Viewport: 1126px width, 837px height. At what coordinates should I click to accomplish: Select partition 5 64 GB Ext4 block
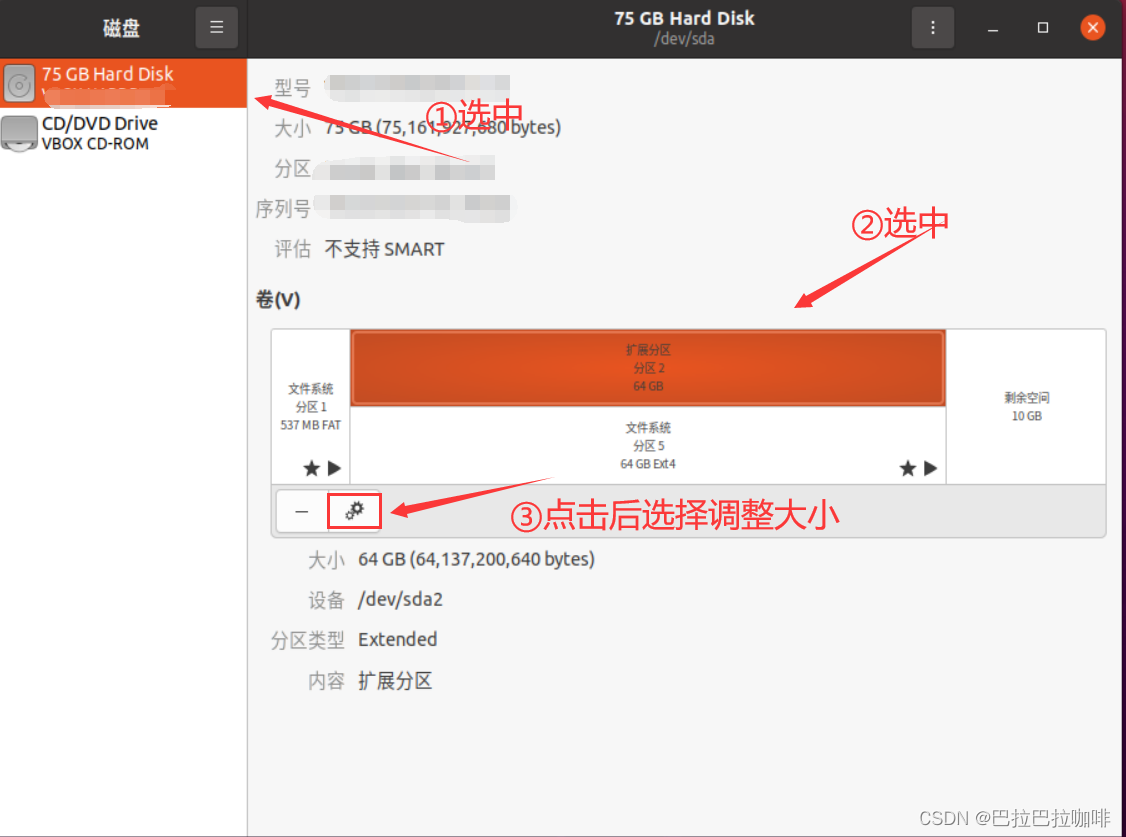pos(648,446)
